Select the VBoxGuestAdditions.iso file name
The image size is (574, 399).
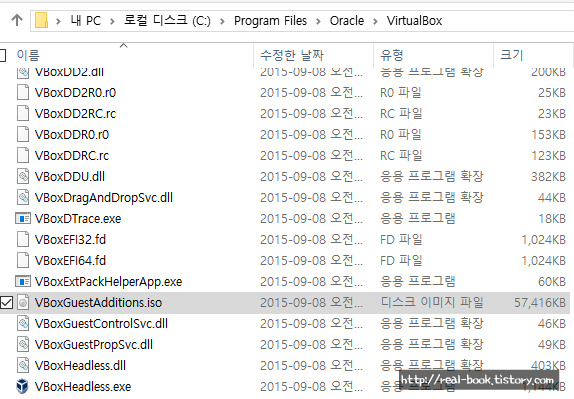tap(98, 302)
